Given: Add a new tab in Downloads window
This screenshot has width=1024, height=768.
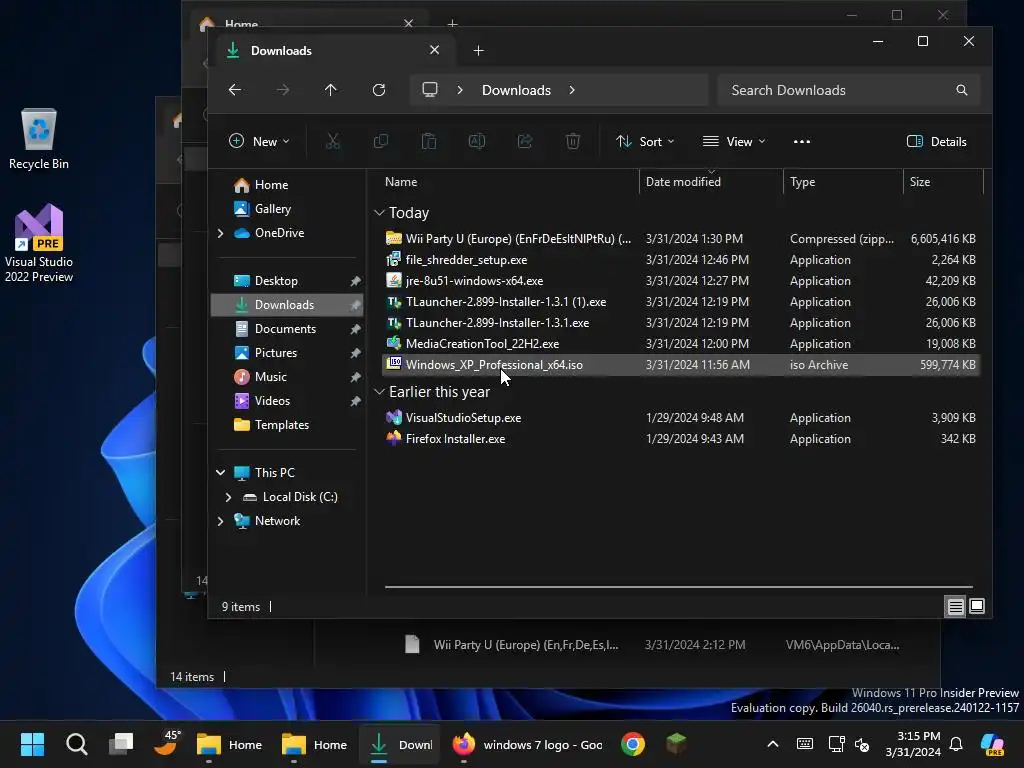Looking at the screenshot, I should pyautogui.click(x=479, y=51).
